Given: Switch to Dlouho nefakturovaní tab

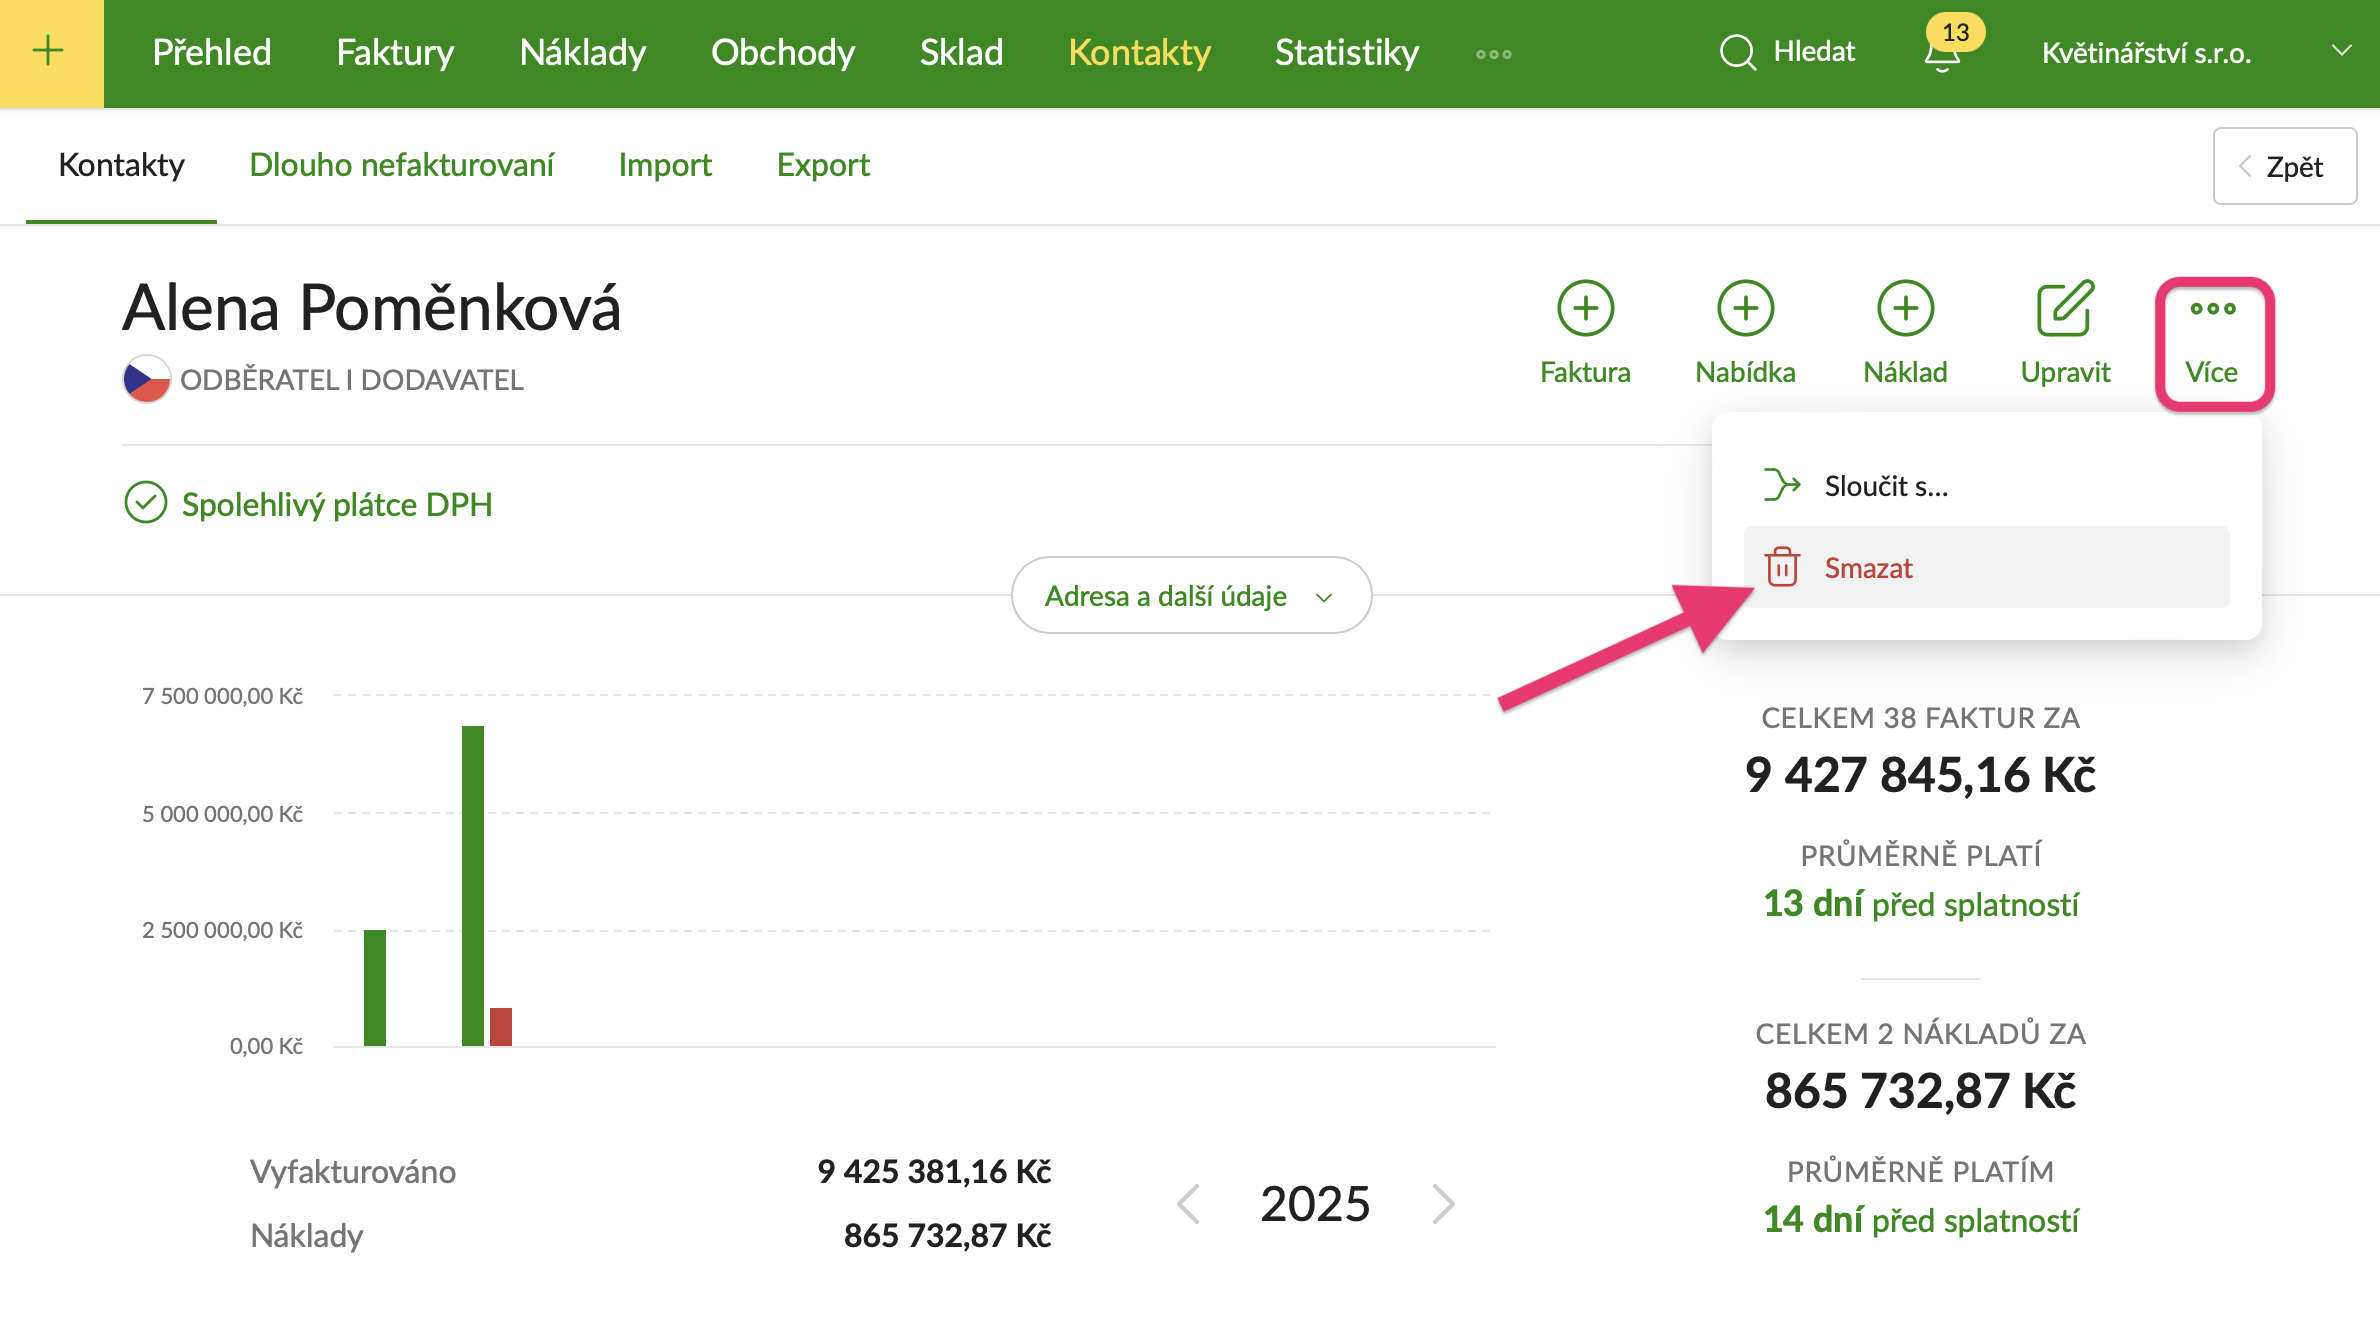Looking at the screenshot, I should 401,165.
